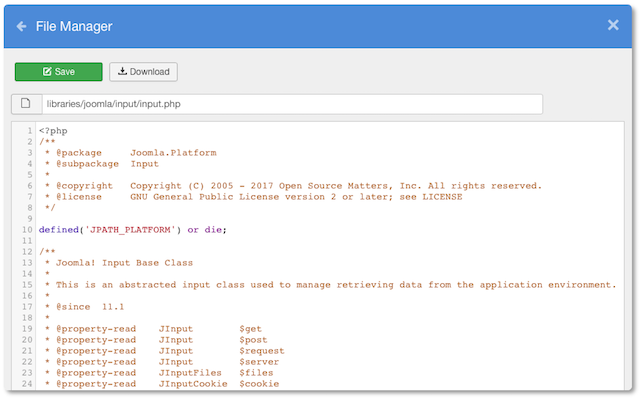Viewport: 640px width, 399px height.
Task: Click the @since 11.1 comment line
Action: (x=84, y=307)
